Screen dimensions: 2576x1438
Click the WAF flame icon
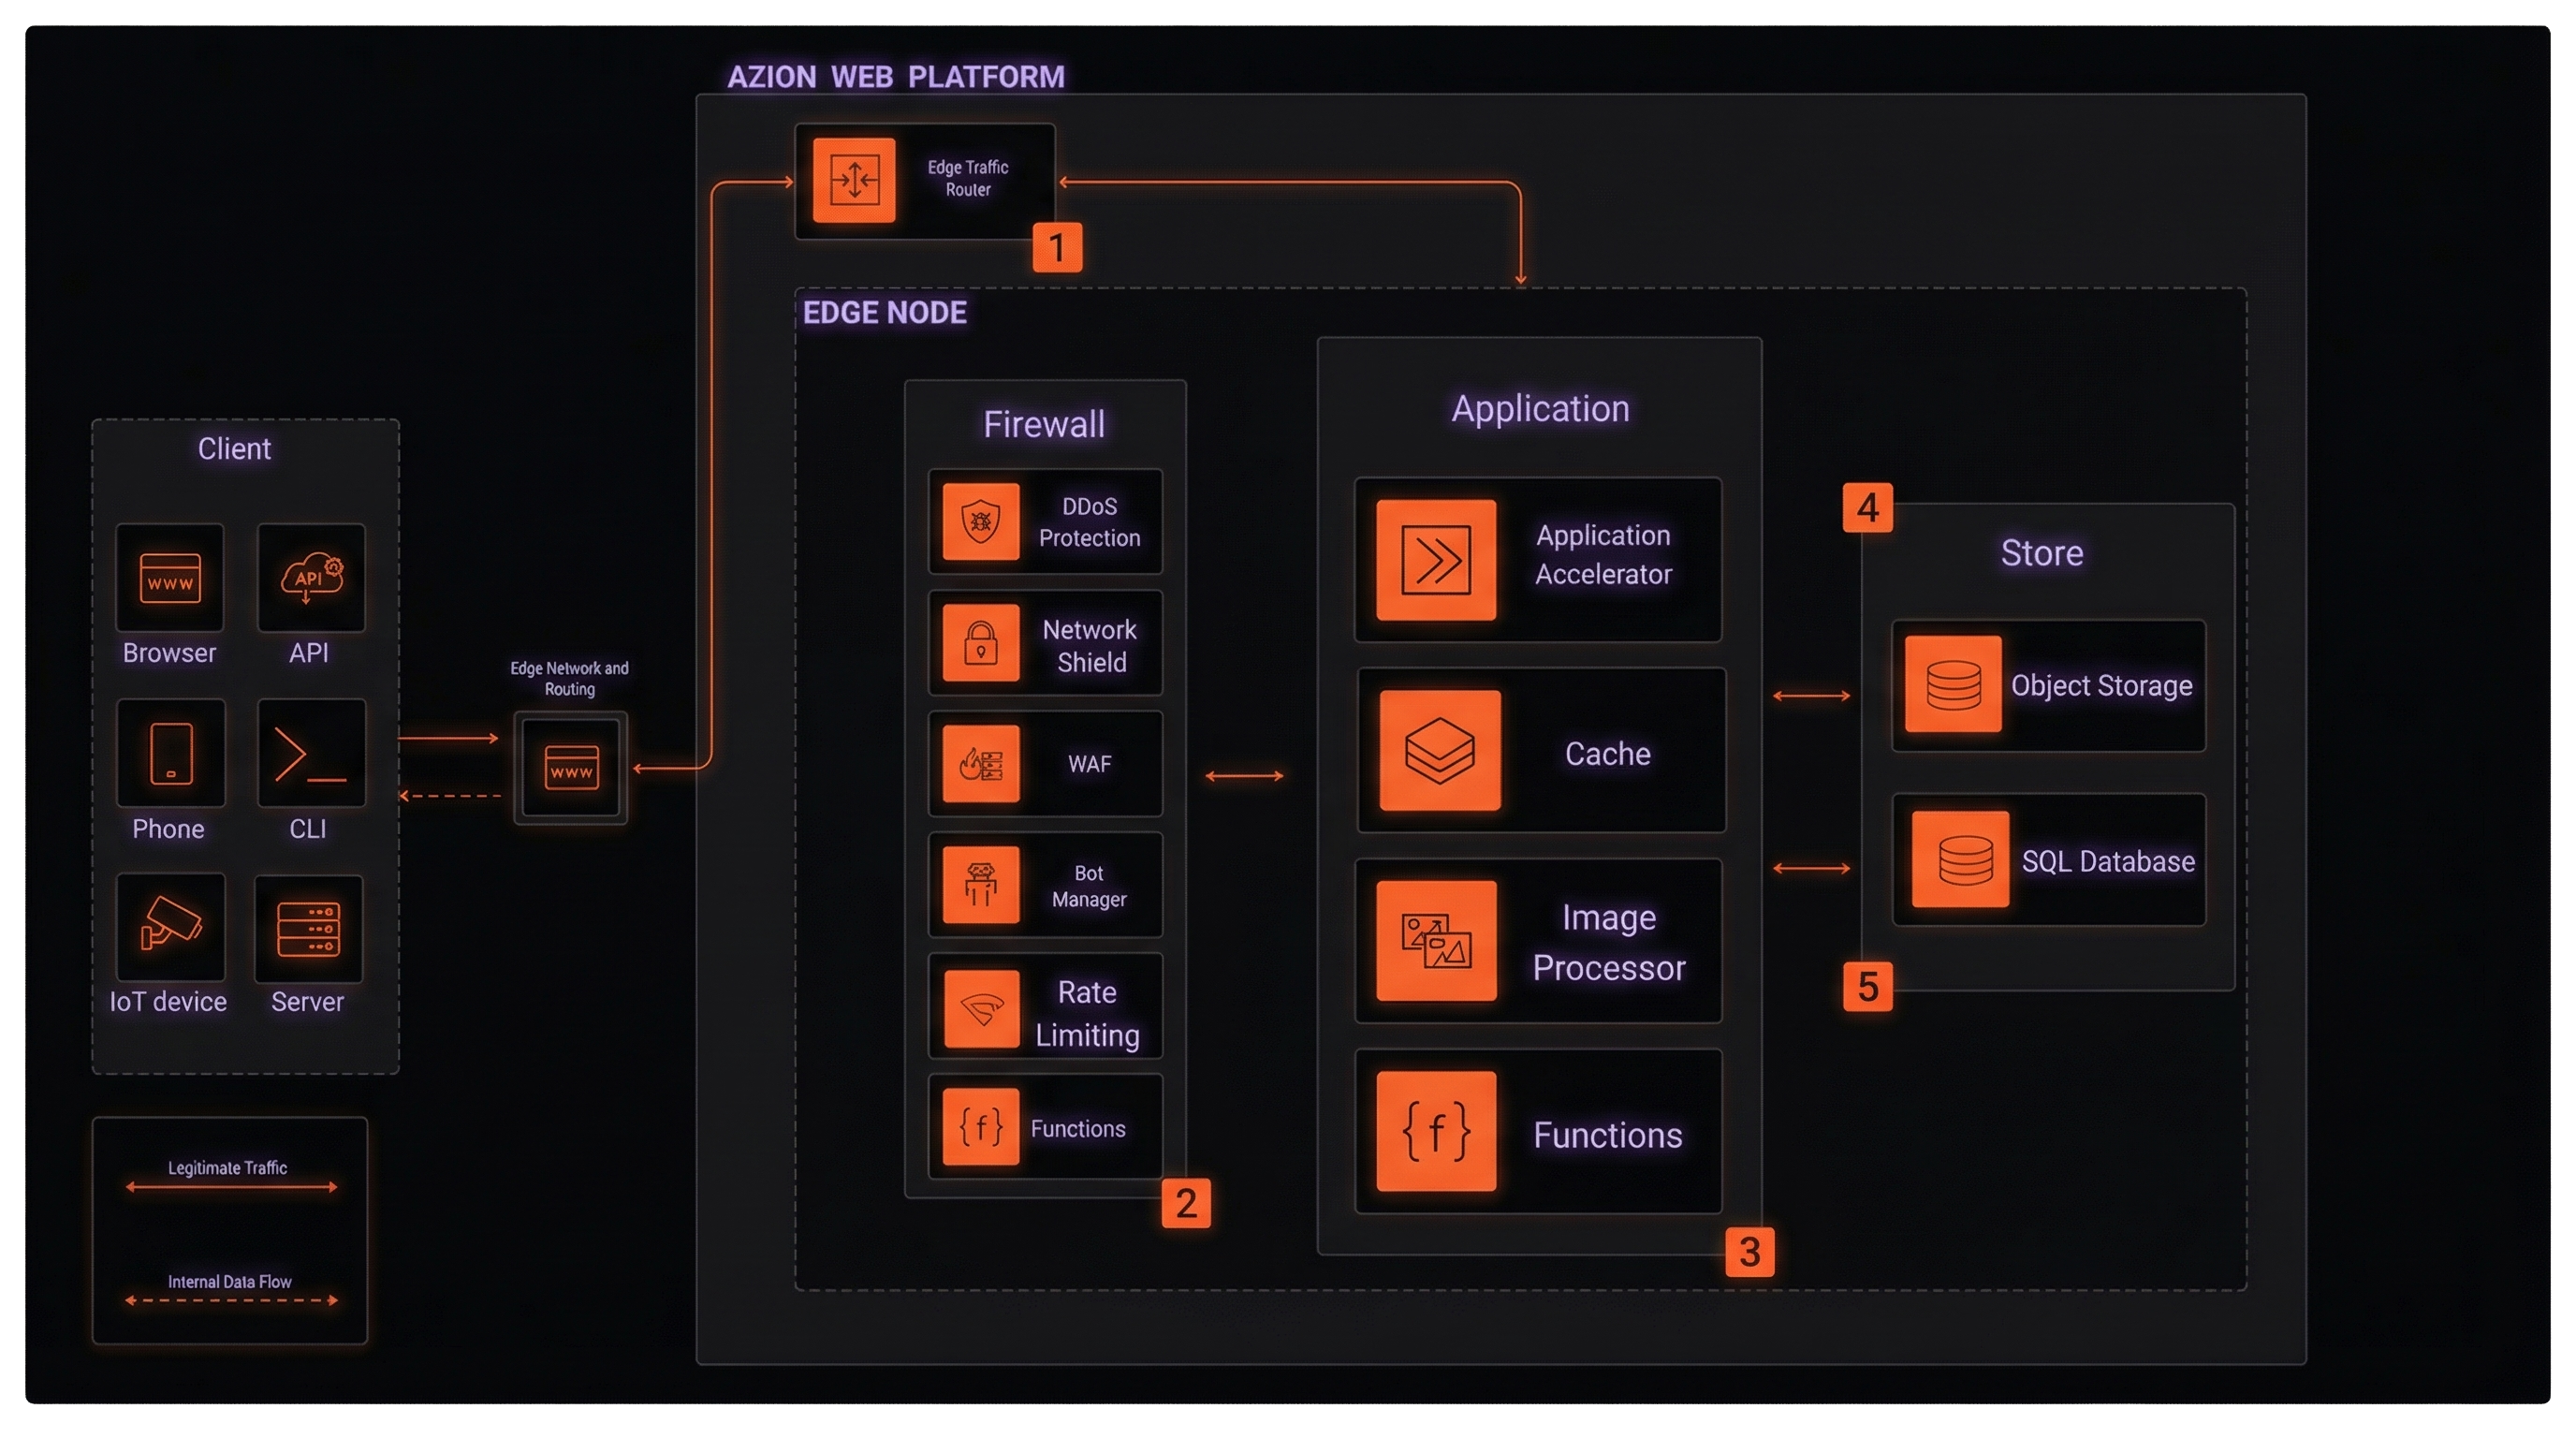[981, 764]
